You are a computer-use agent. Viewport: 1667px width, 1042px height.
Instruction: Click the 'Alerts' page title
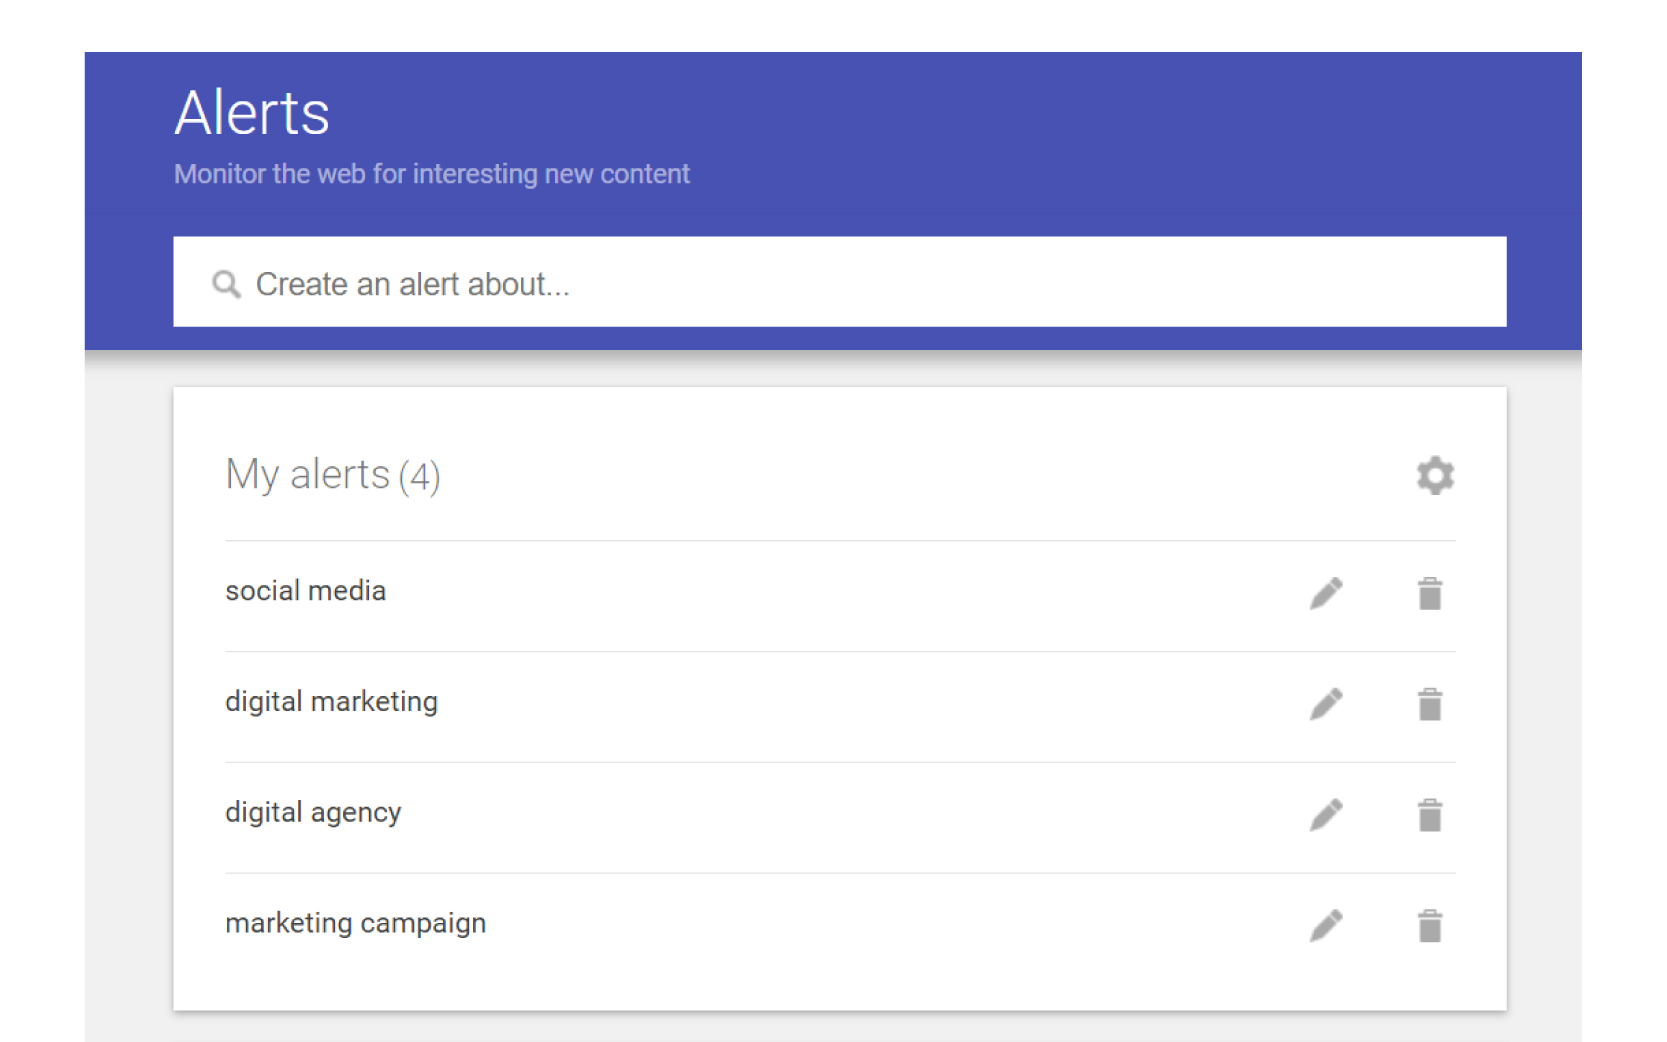click(252, 112)
